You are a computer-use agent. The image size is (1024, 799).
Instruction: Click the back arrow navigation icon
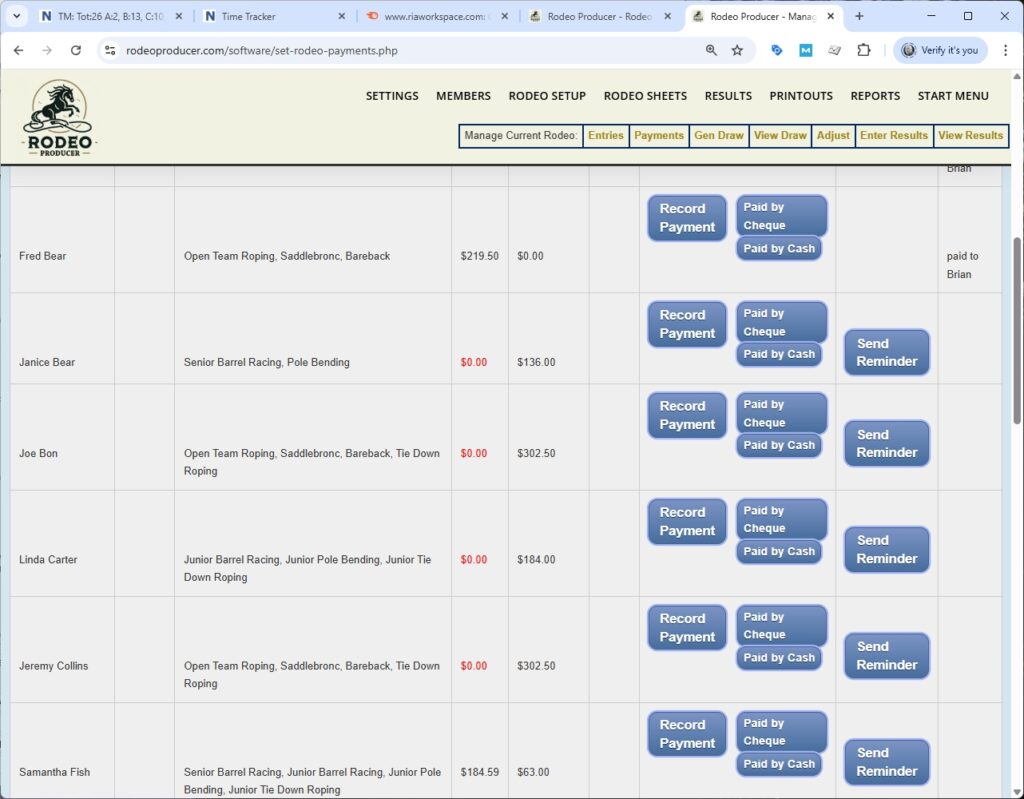18,50
